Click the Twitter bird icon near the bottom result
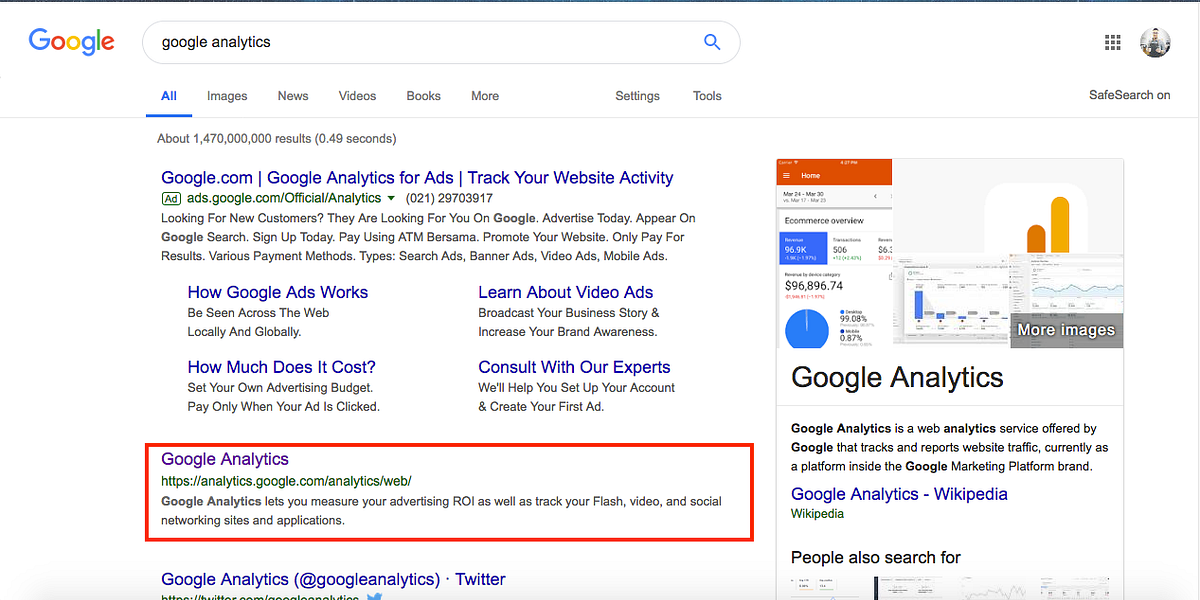1200x600 pixels. point(374,595)
